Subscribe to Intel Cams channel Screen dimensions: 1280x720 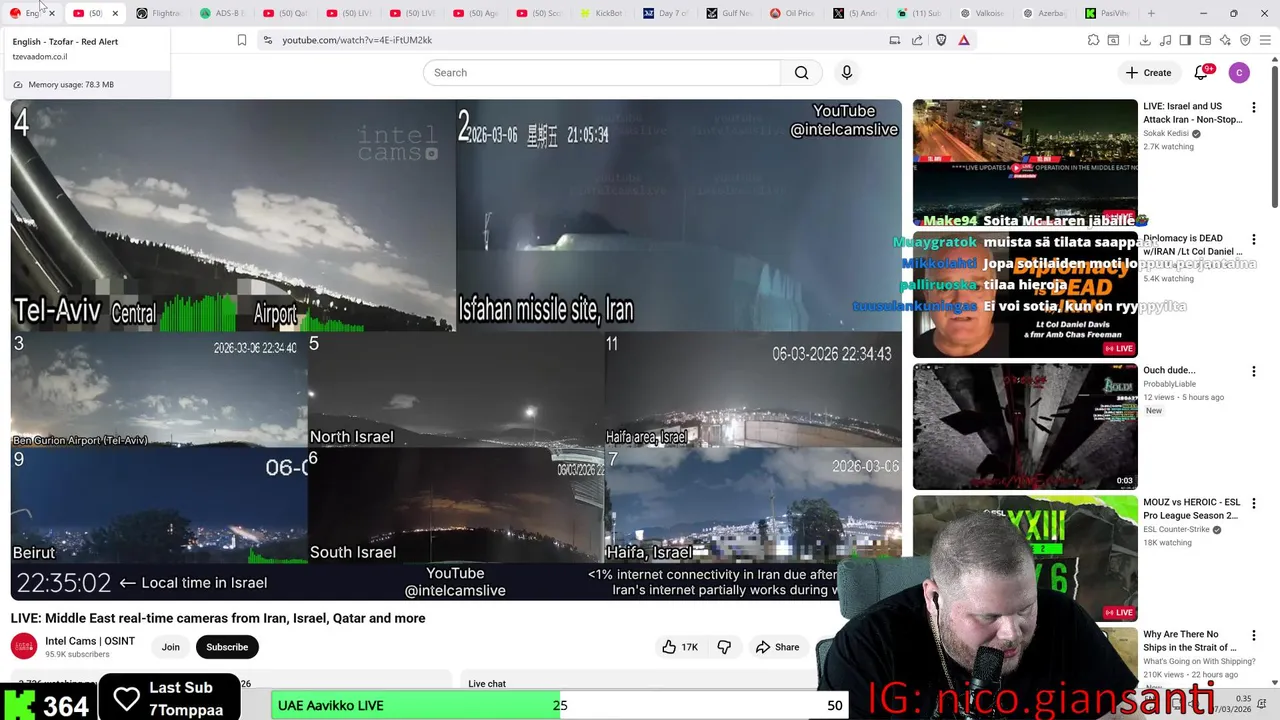[x=227, y=647]
